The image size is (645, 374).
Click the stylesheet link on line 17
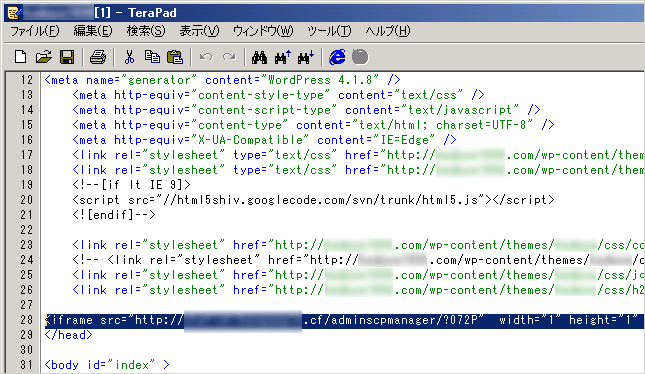coord(358,155)
